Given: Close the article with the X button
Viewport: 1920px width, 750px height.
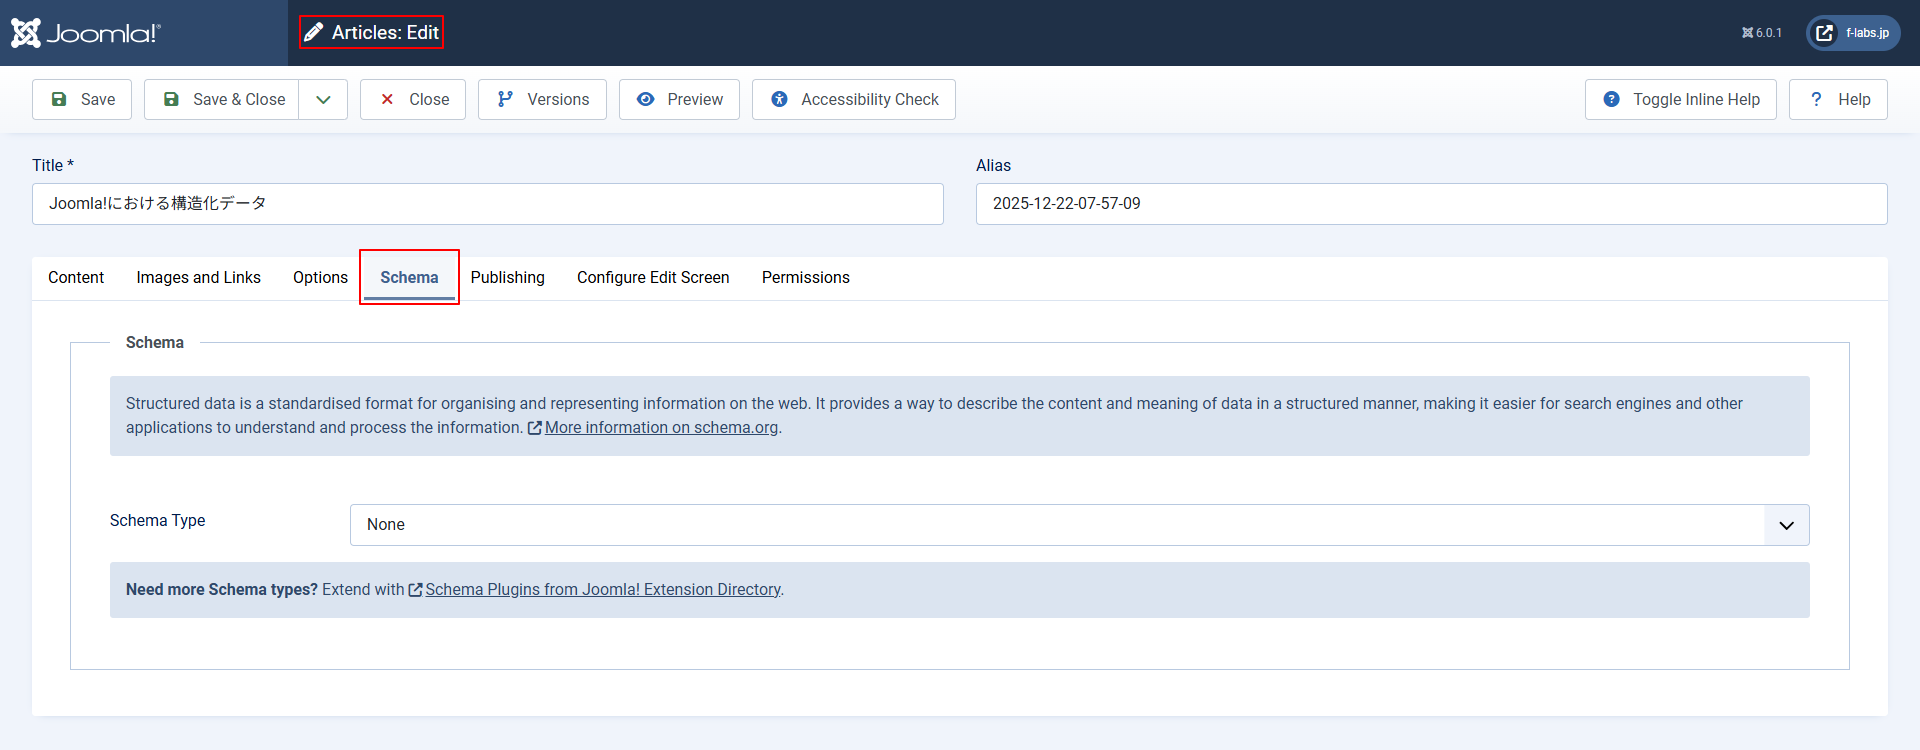Looking at the screenshot, I should (413, 100).
